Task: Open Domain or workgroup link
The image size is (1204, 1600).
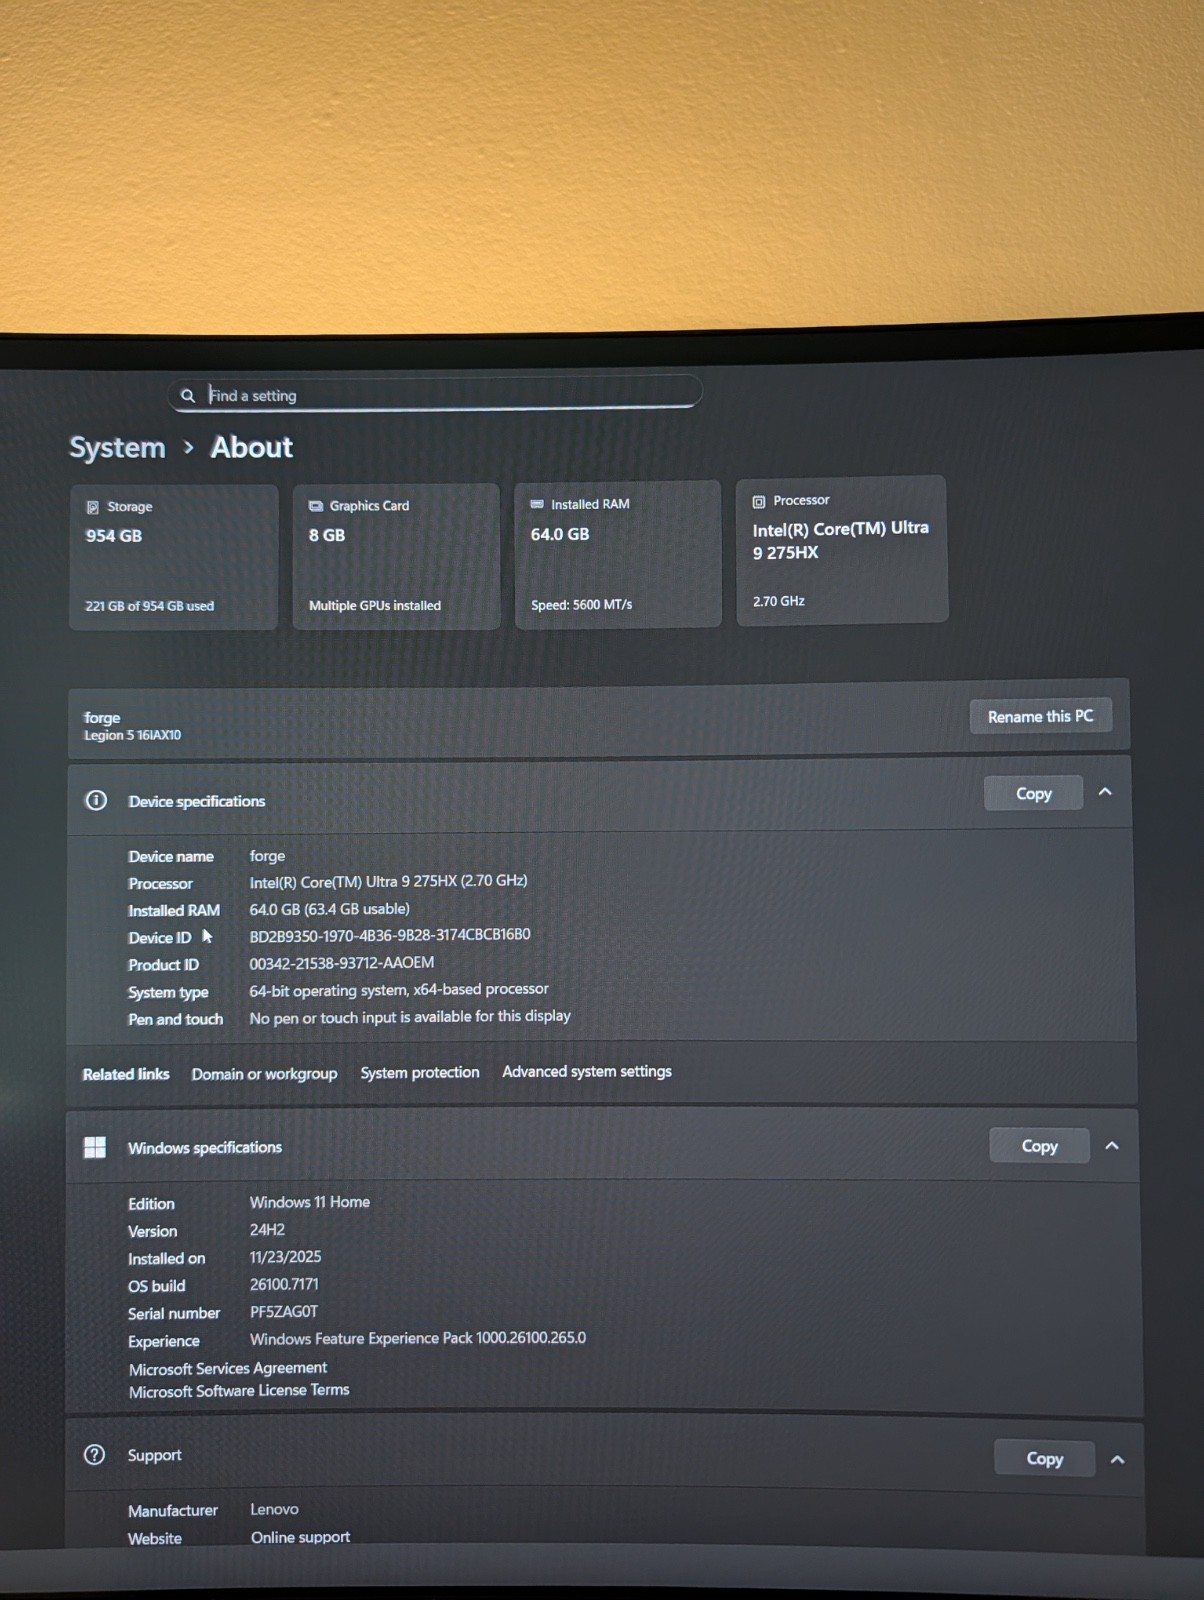Action: [264, 1074]
